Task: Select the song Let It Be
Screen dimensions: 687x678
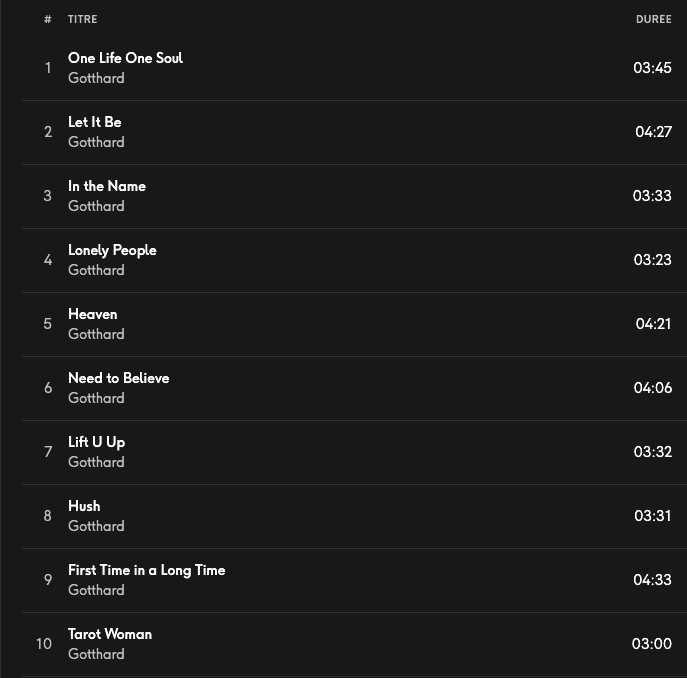Action: [94, 122]
